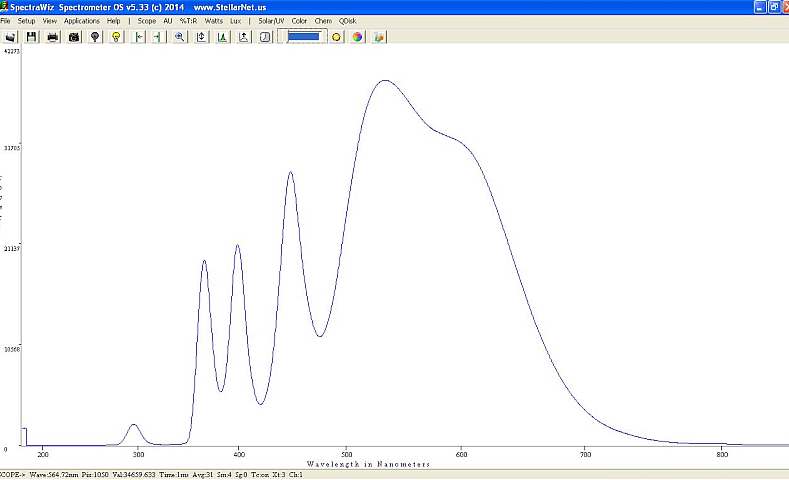Click the open file toolbar icon

[x=11, y=37]
